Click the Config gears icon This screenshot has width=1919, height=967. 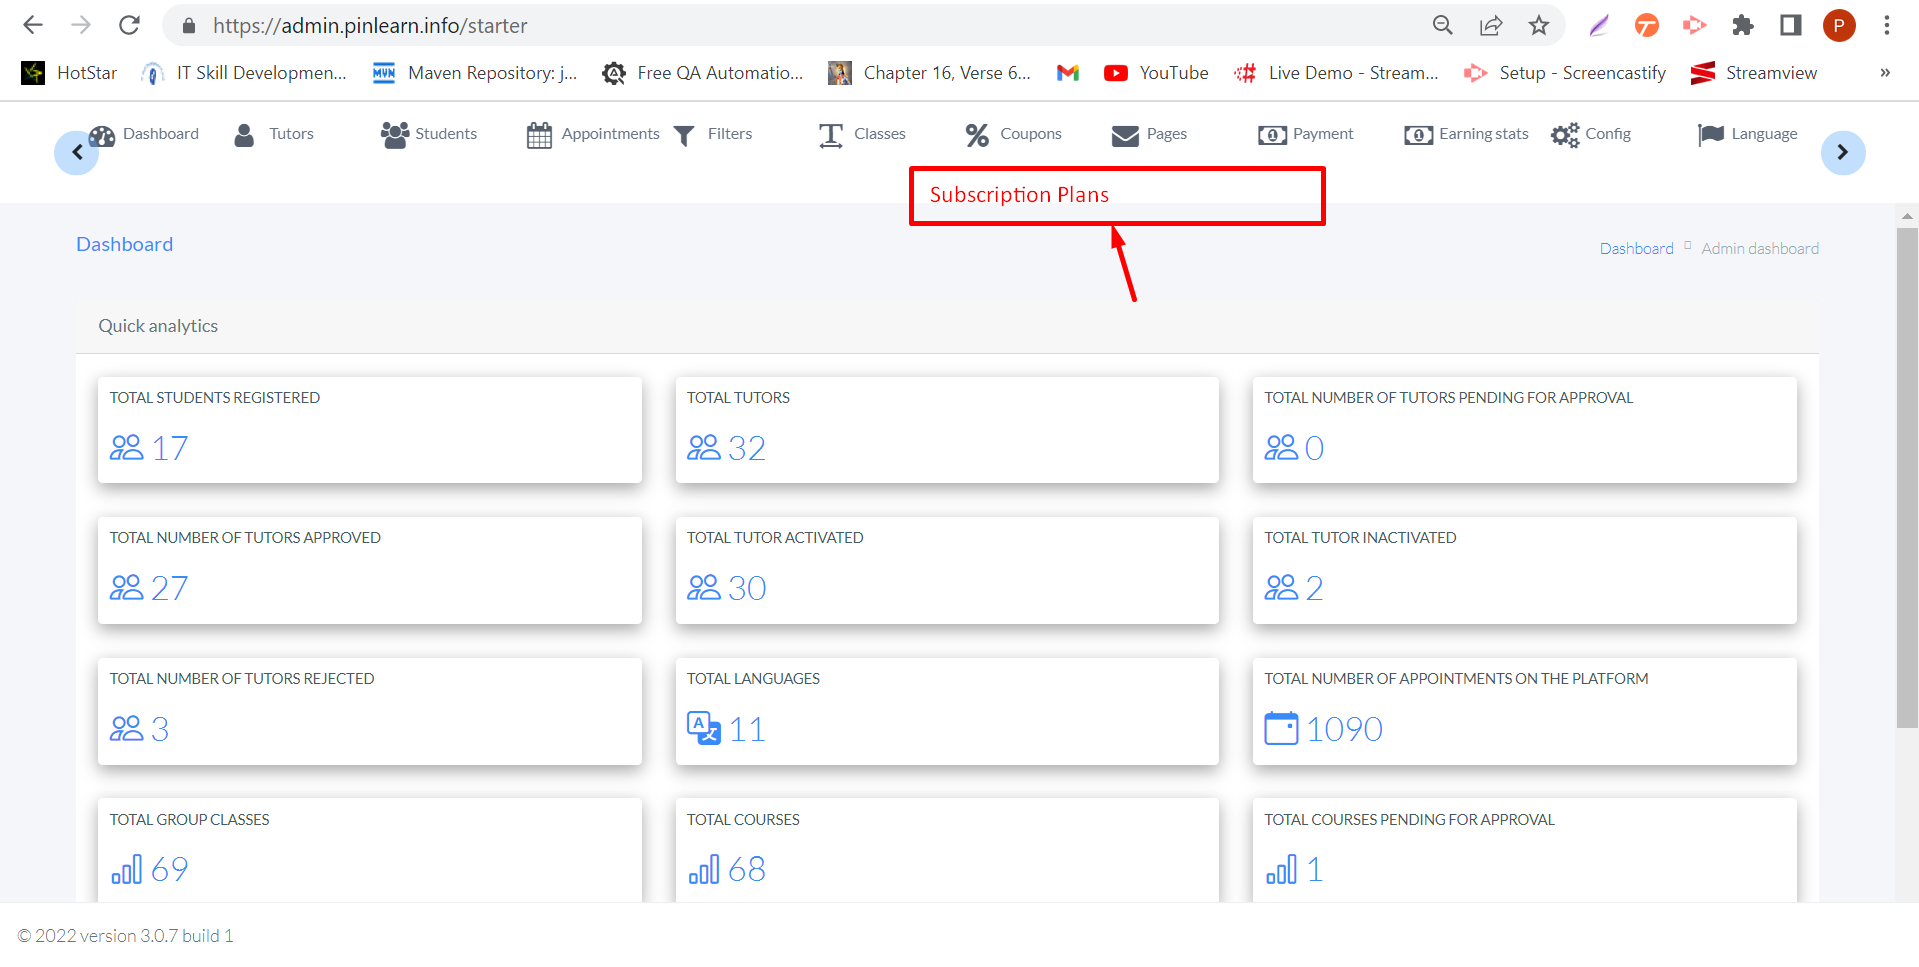(x=1565, y=135)
